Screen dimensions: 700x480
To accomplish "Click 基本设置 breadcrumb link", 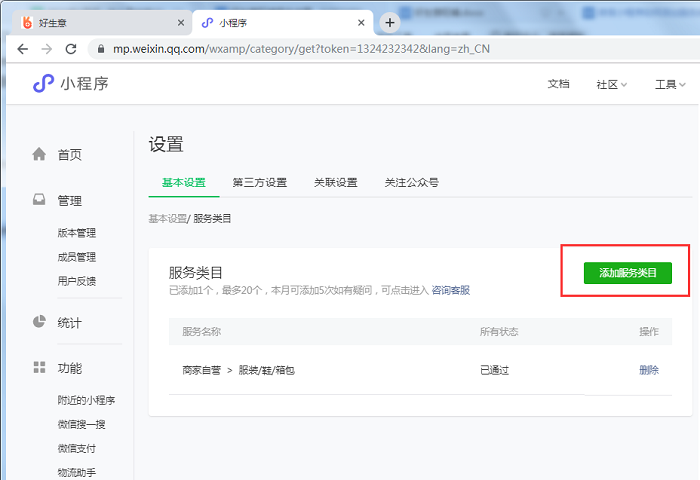I will tap(167, 218).
